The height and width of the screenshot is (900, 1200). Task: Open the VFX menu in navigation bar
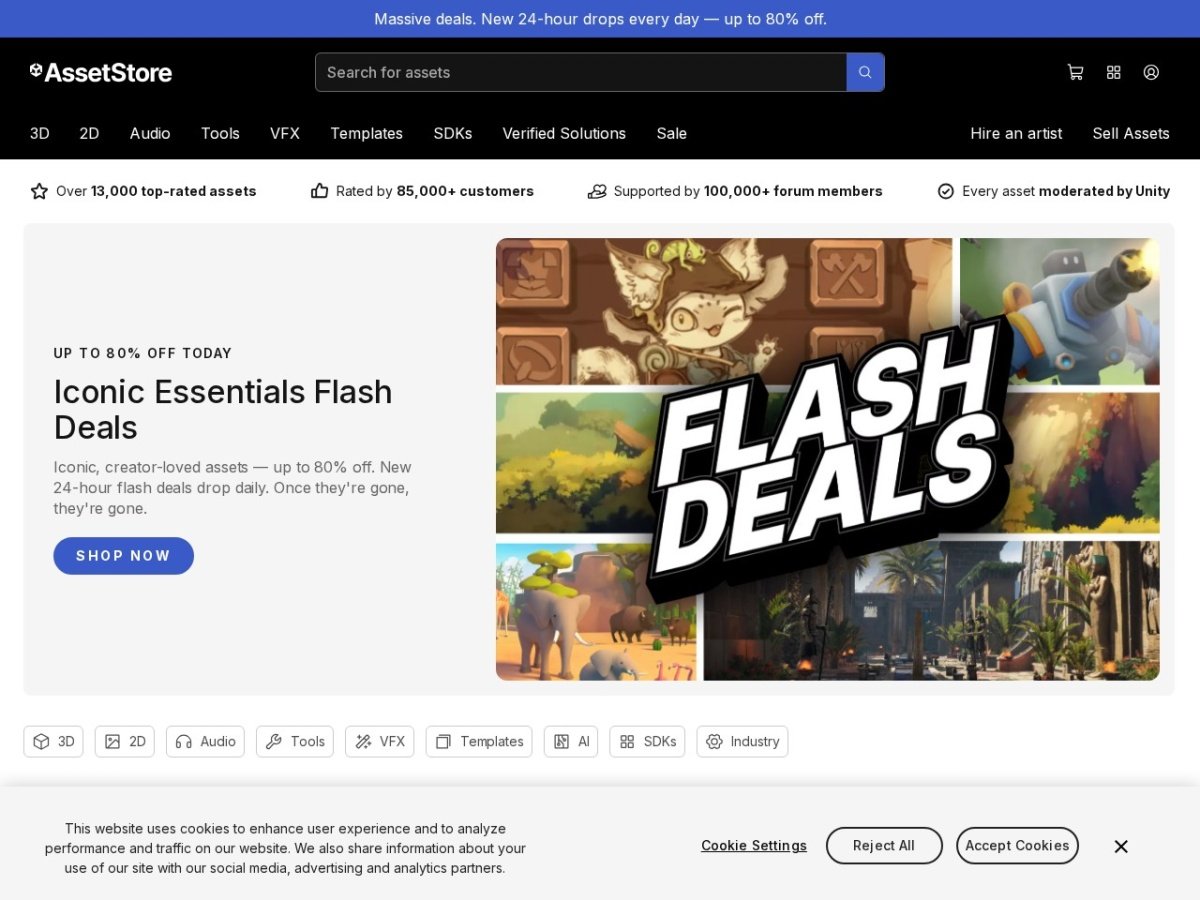pos(285,133)
